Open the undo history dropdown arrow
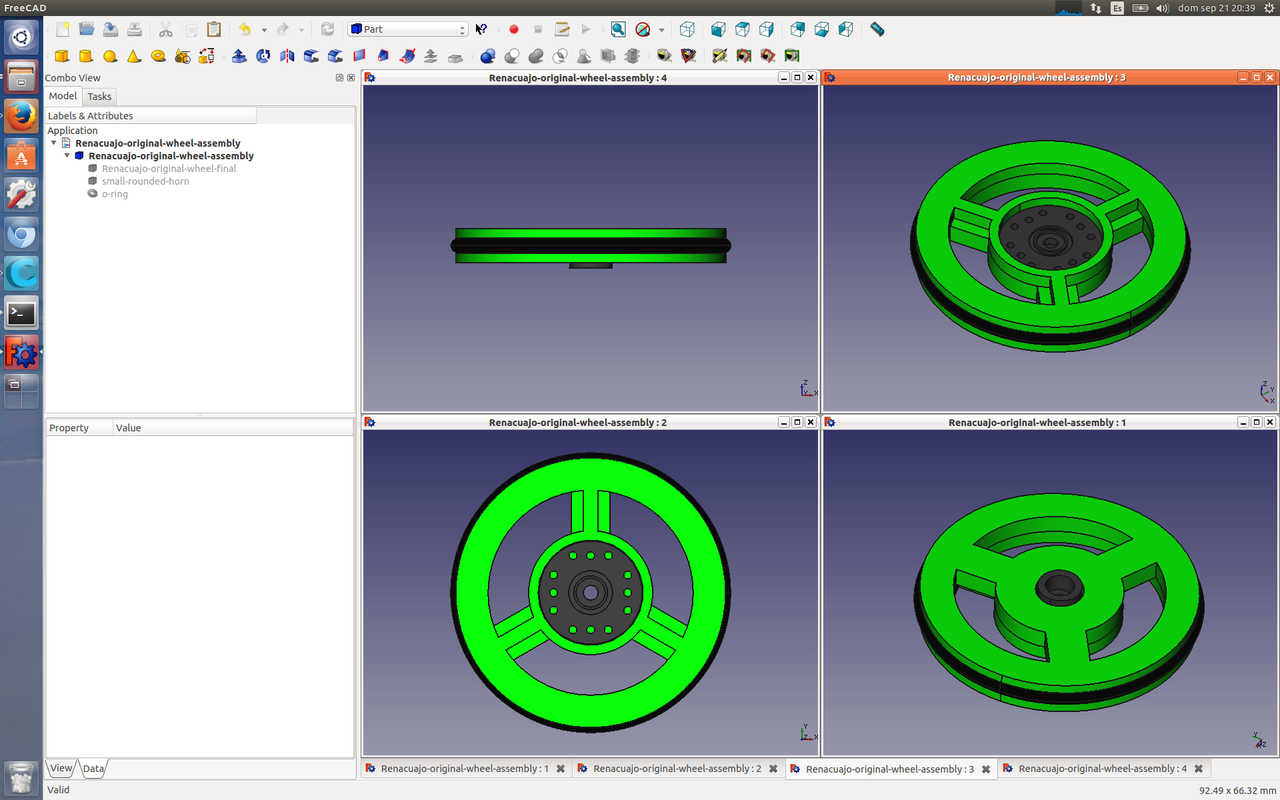 [x=264, y=30]
